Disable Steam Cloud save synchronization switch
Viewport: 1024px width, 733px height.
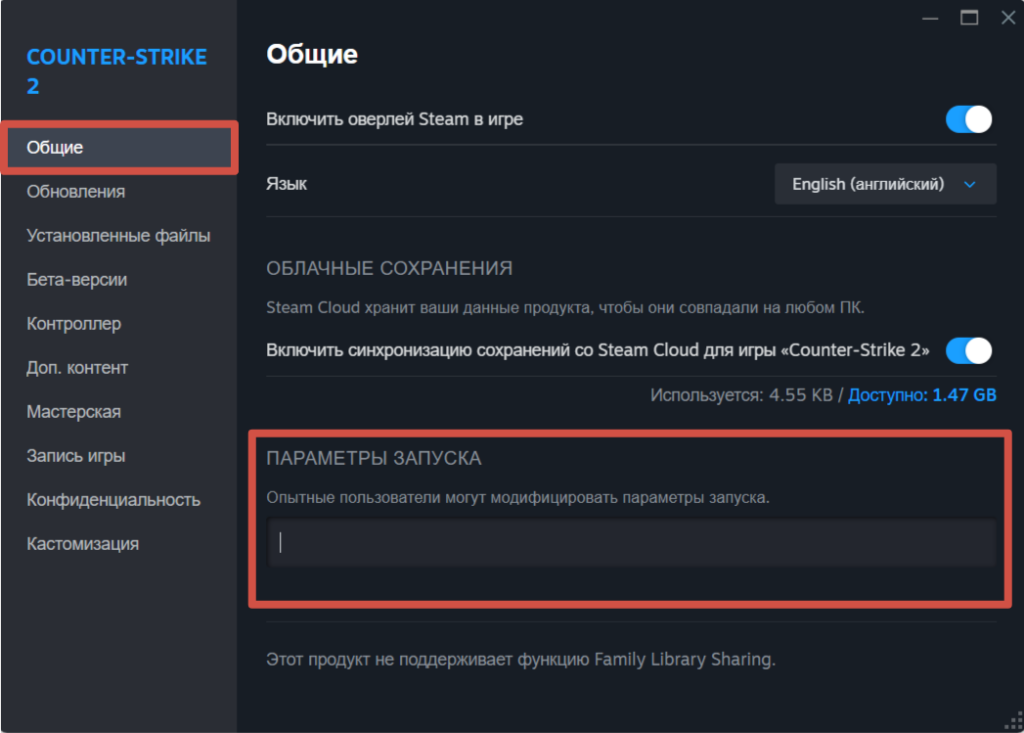968,351
